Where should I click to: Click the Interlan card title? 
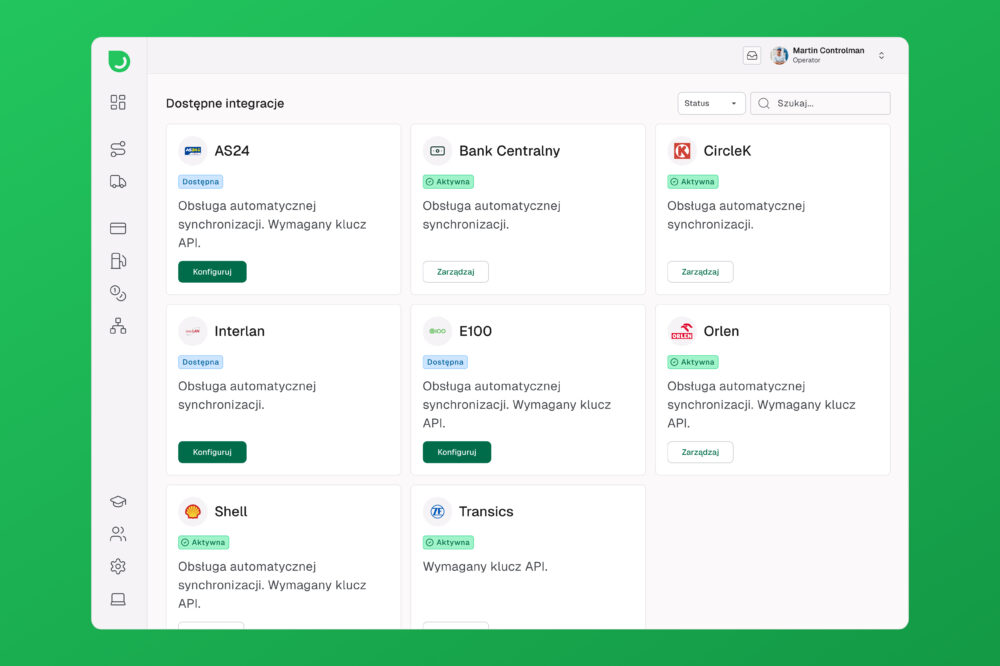click(x=239, y=331)
